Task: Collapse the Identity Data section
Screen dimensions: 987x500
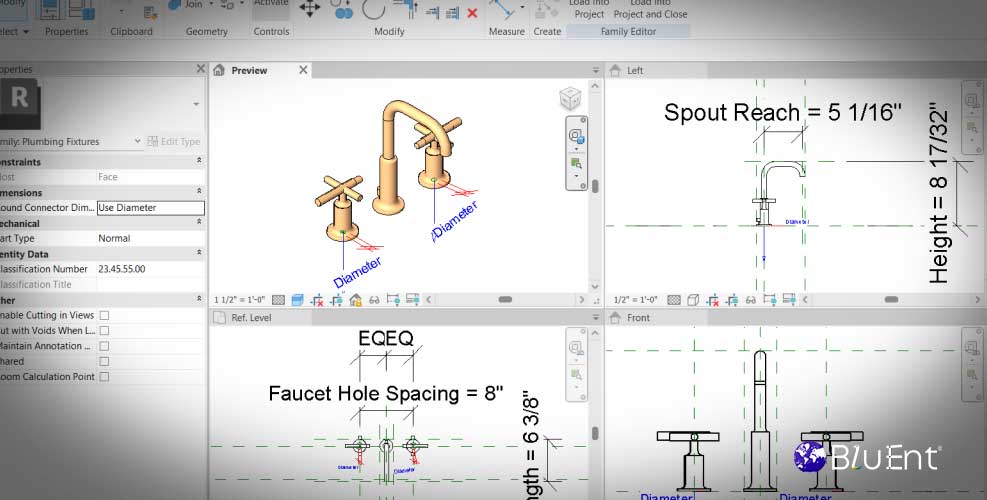Action: point(199,253)
